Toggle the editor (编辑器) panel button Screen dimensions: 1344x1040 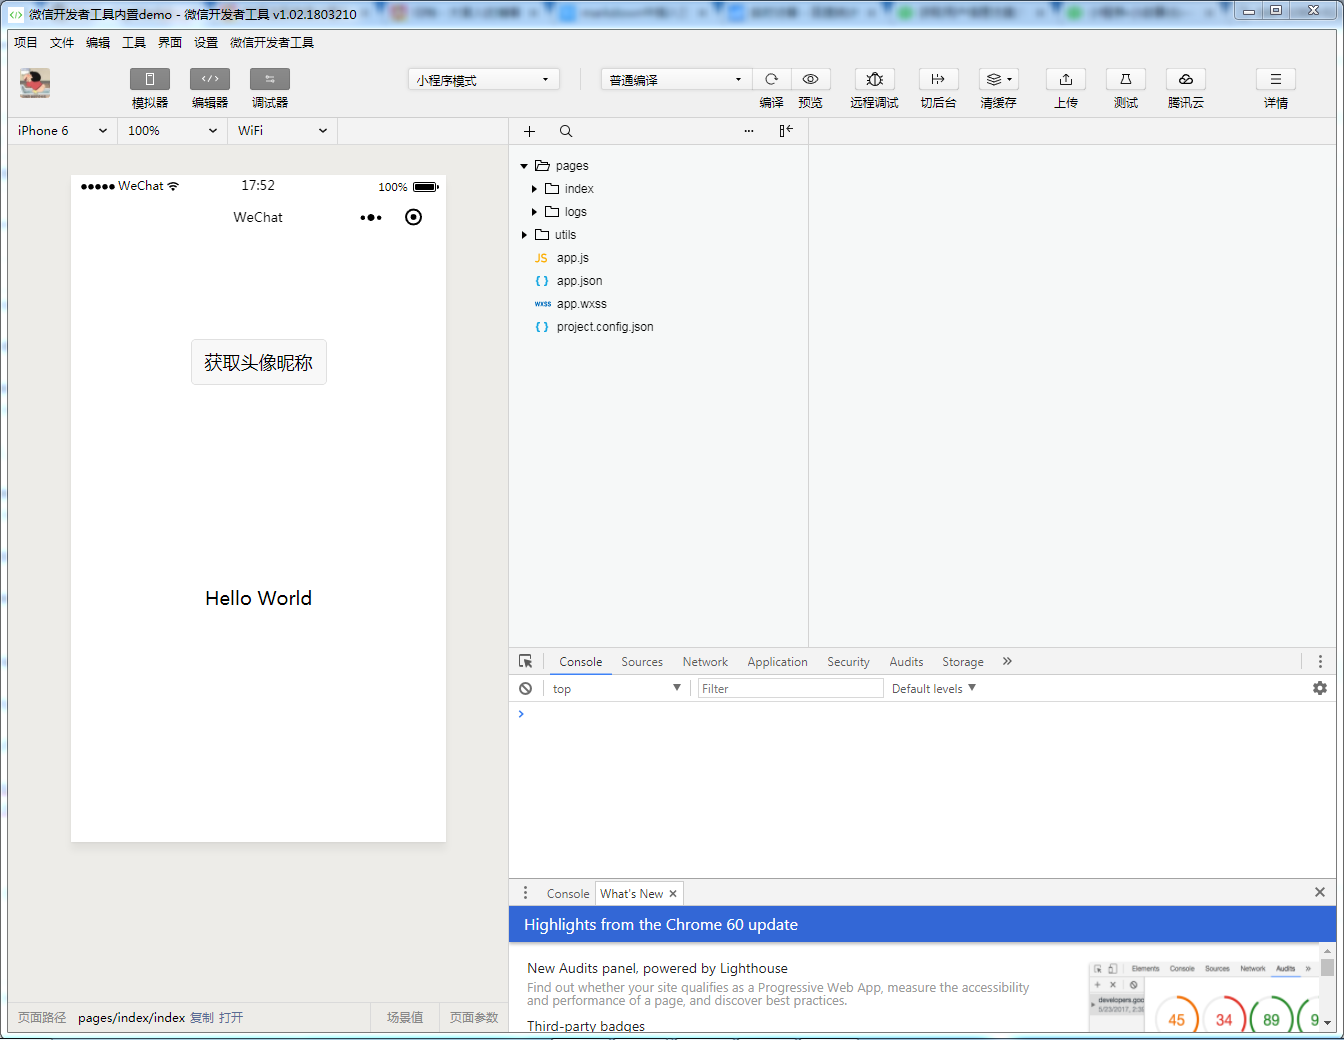point(210,79)
